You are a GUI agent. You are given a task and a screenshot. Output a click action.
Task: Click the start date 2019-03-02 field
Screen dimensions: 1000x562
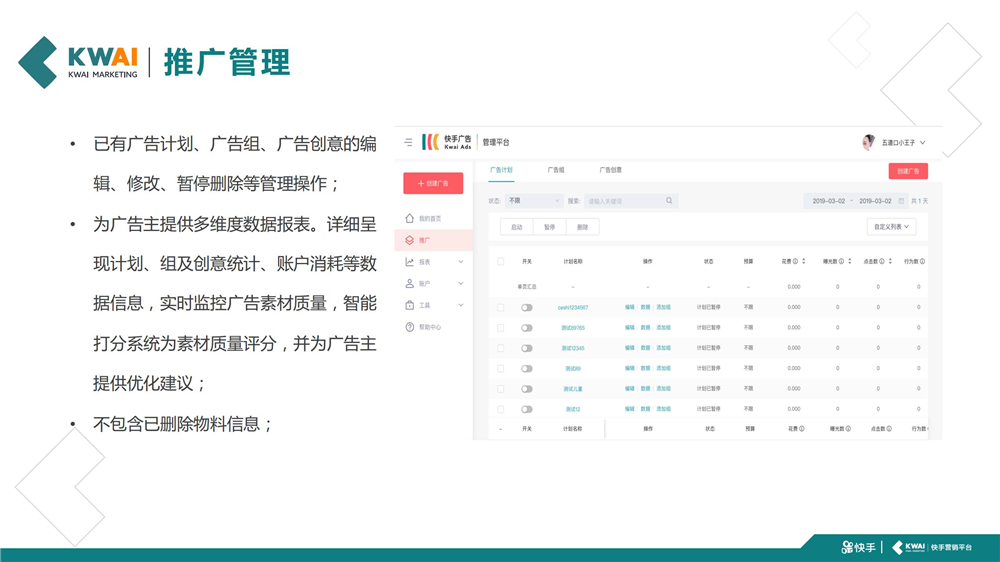(828, 201)
